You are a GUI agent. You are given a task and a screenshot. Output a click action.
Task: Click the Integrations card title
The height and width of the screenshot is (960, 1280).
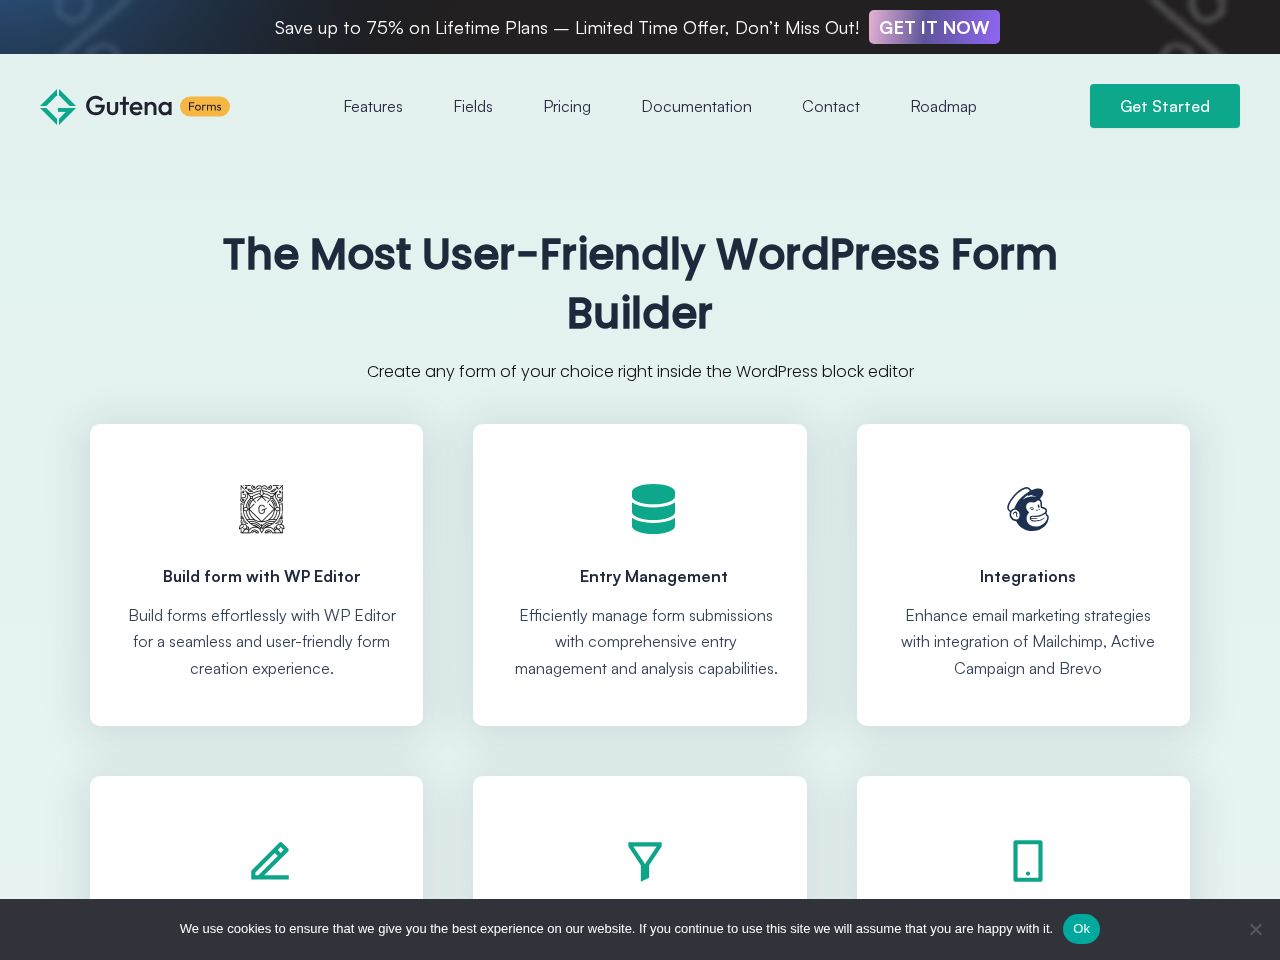(1028, 576)
